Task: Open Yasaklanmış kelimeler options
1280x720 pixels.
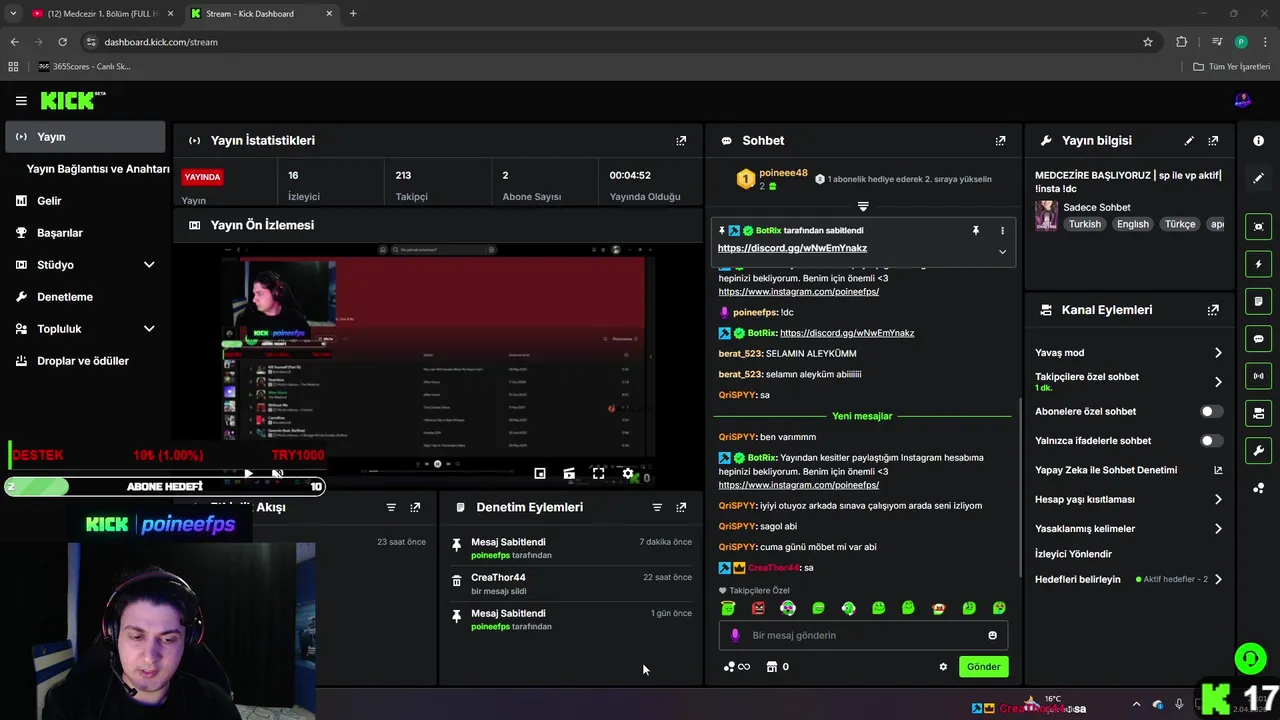Action: [x=1218, y=528]
